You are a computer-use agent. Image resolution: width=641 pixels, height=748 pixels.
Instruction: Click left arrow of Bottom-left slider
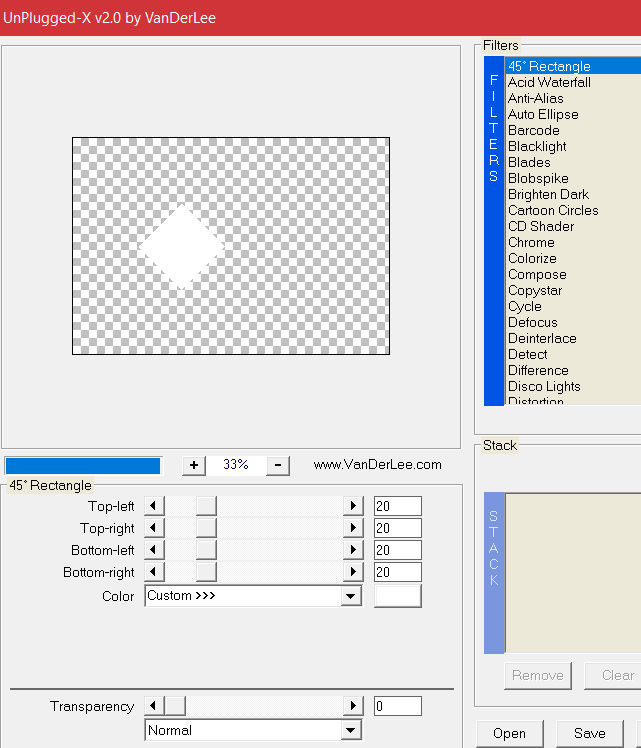click(154, 550)
